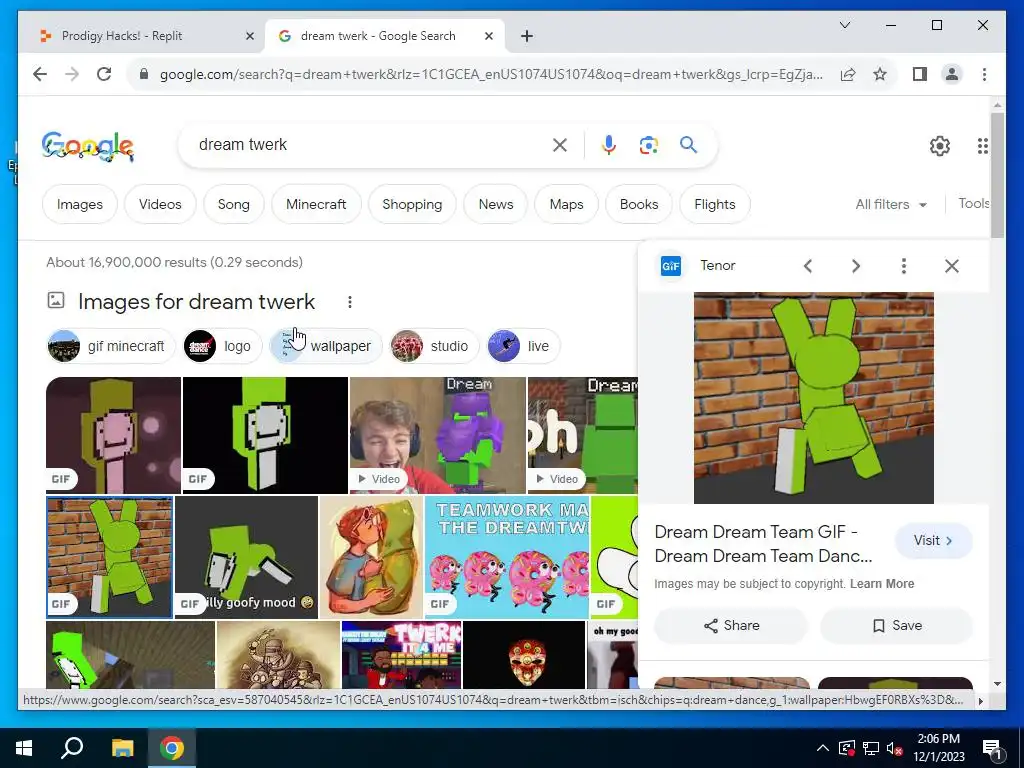The image size is (1024, 768).
Task: Select the Minecraft filter chip
Action: pyautogui.click(x=316, y=204)
